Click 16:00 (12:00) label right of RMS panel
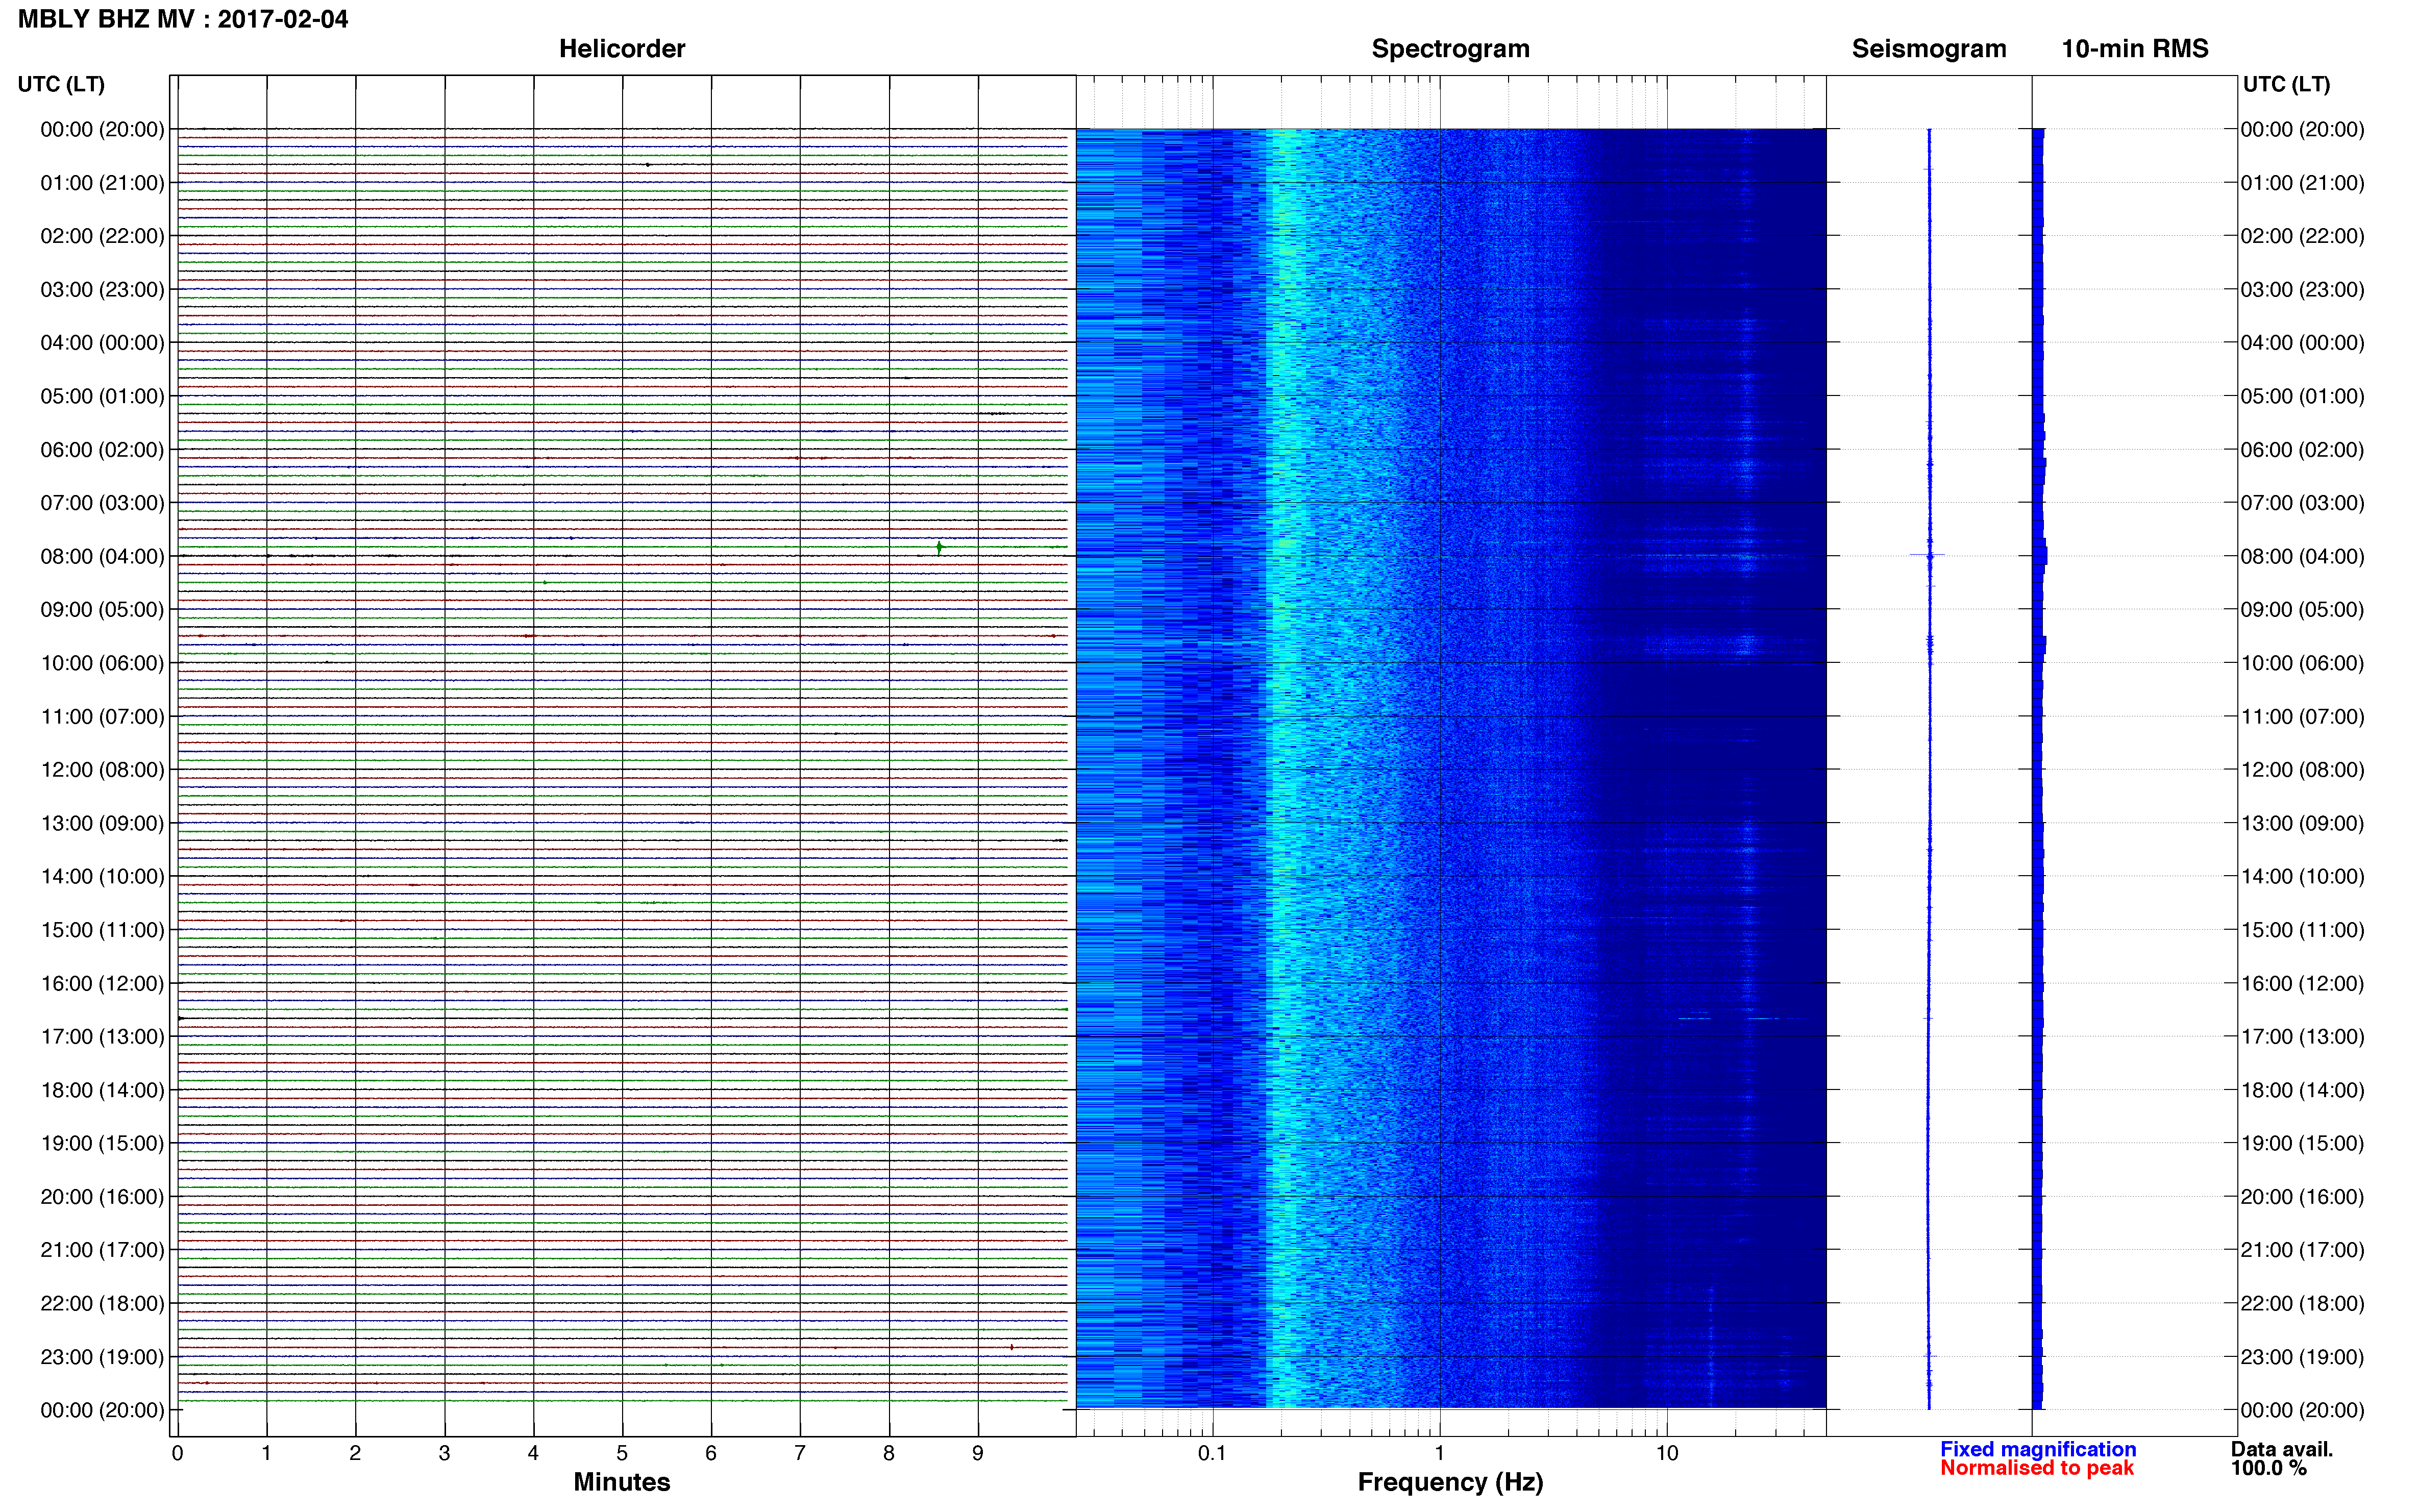 tap(2302, 984)
